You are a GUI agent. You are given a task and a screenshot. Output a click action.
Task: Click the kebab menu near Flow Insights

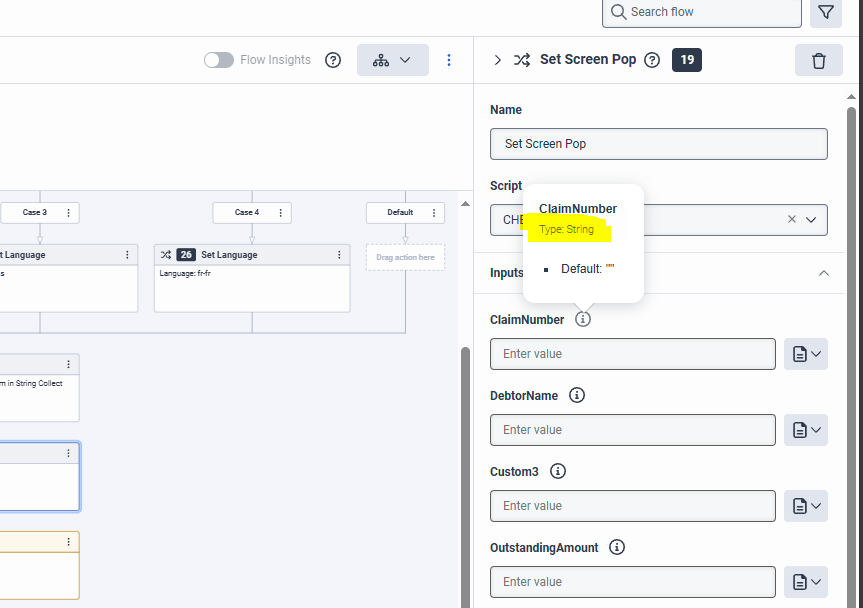point(448,60)
